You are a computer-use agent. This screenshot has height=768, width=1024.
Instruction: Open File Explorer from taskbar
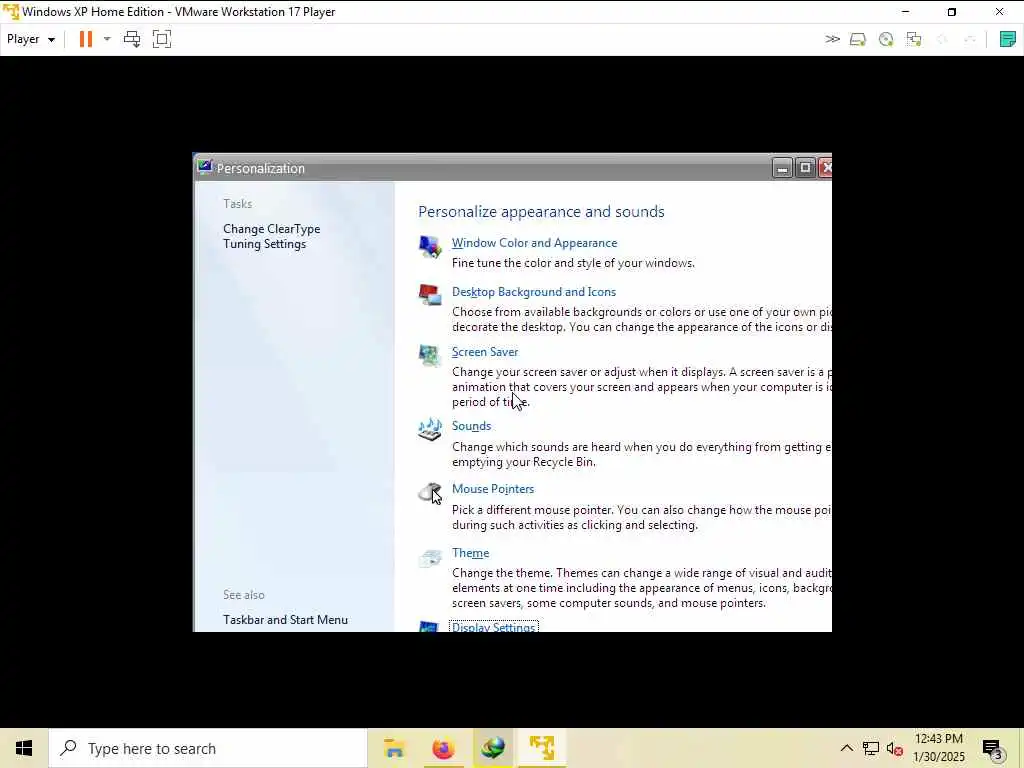point(394,748)
